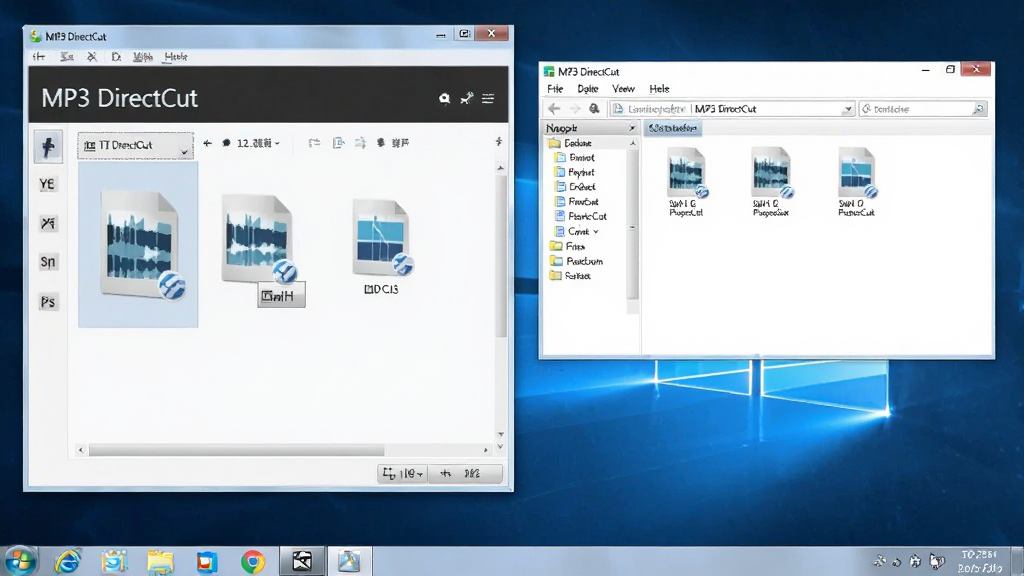Expand the Cavet item chevron in navigation pane

pos(596,232)
